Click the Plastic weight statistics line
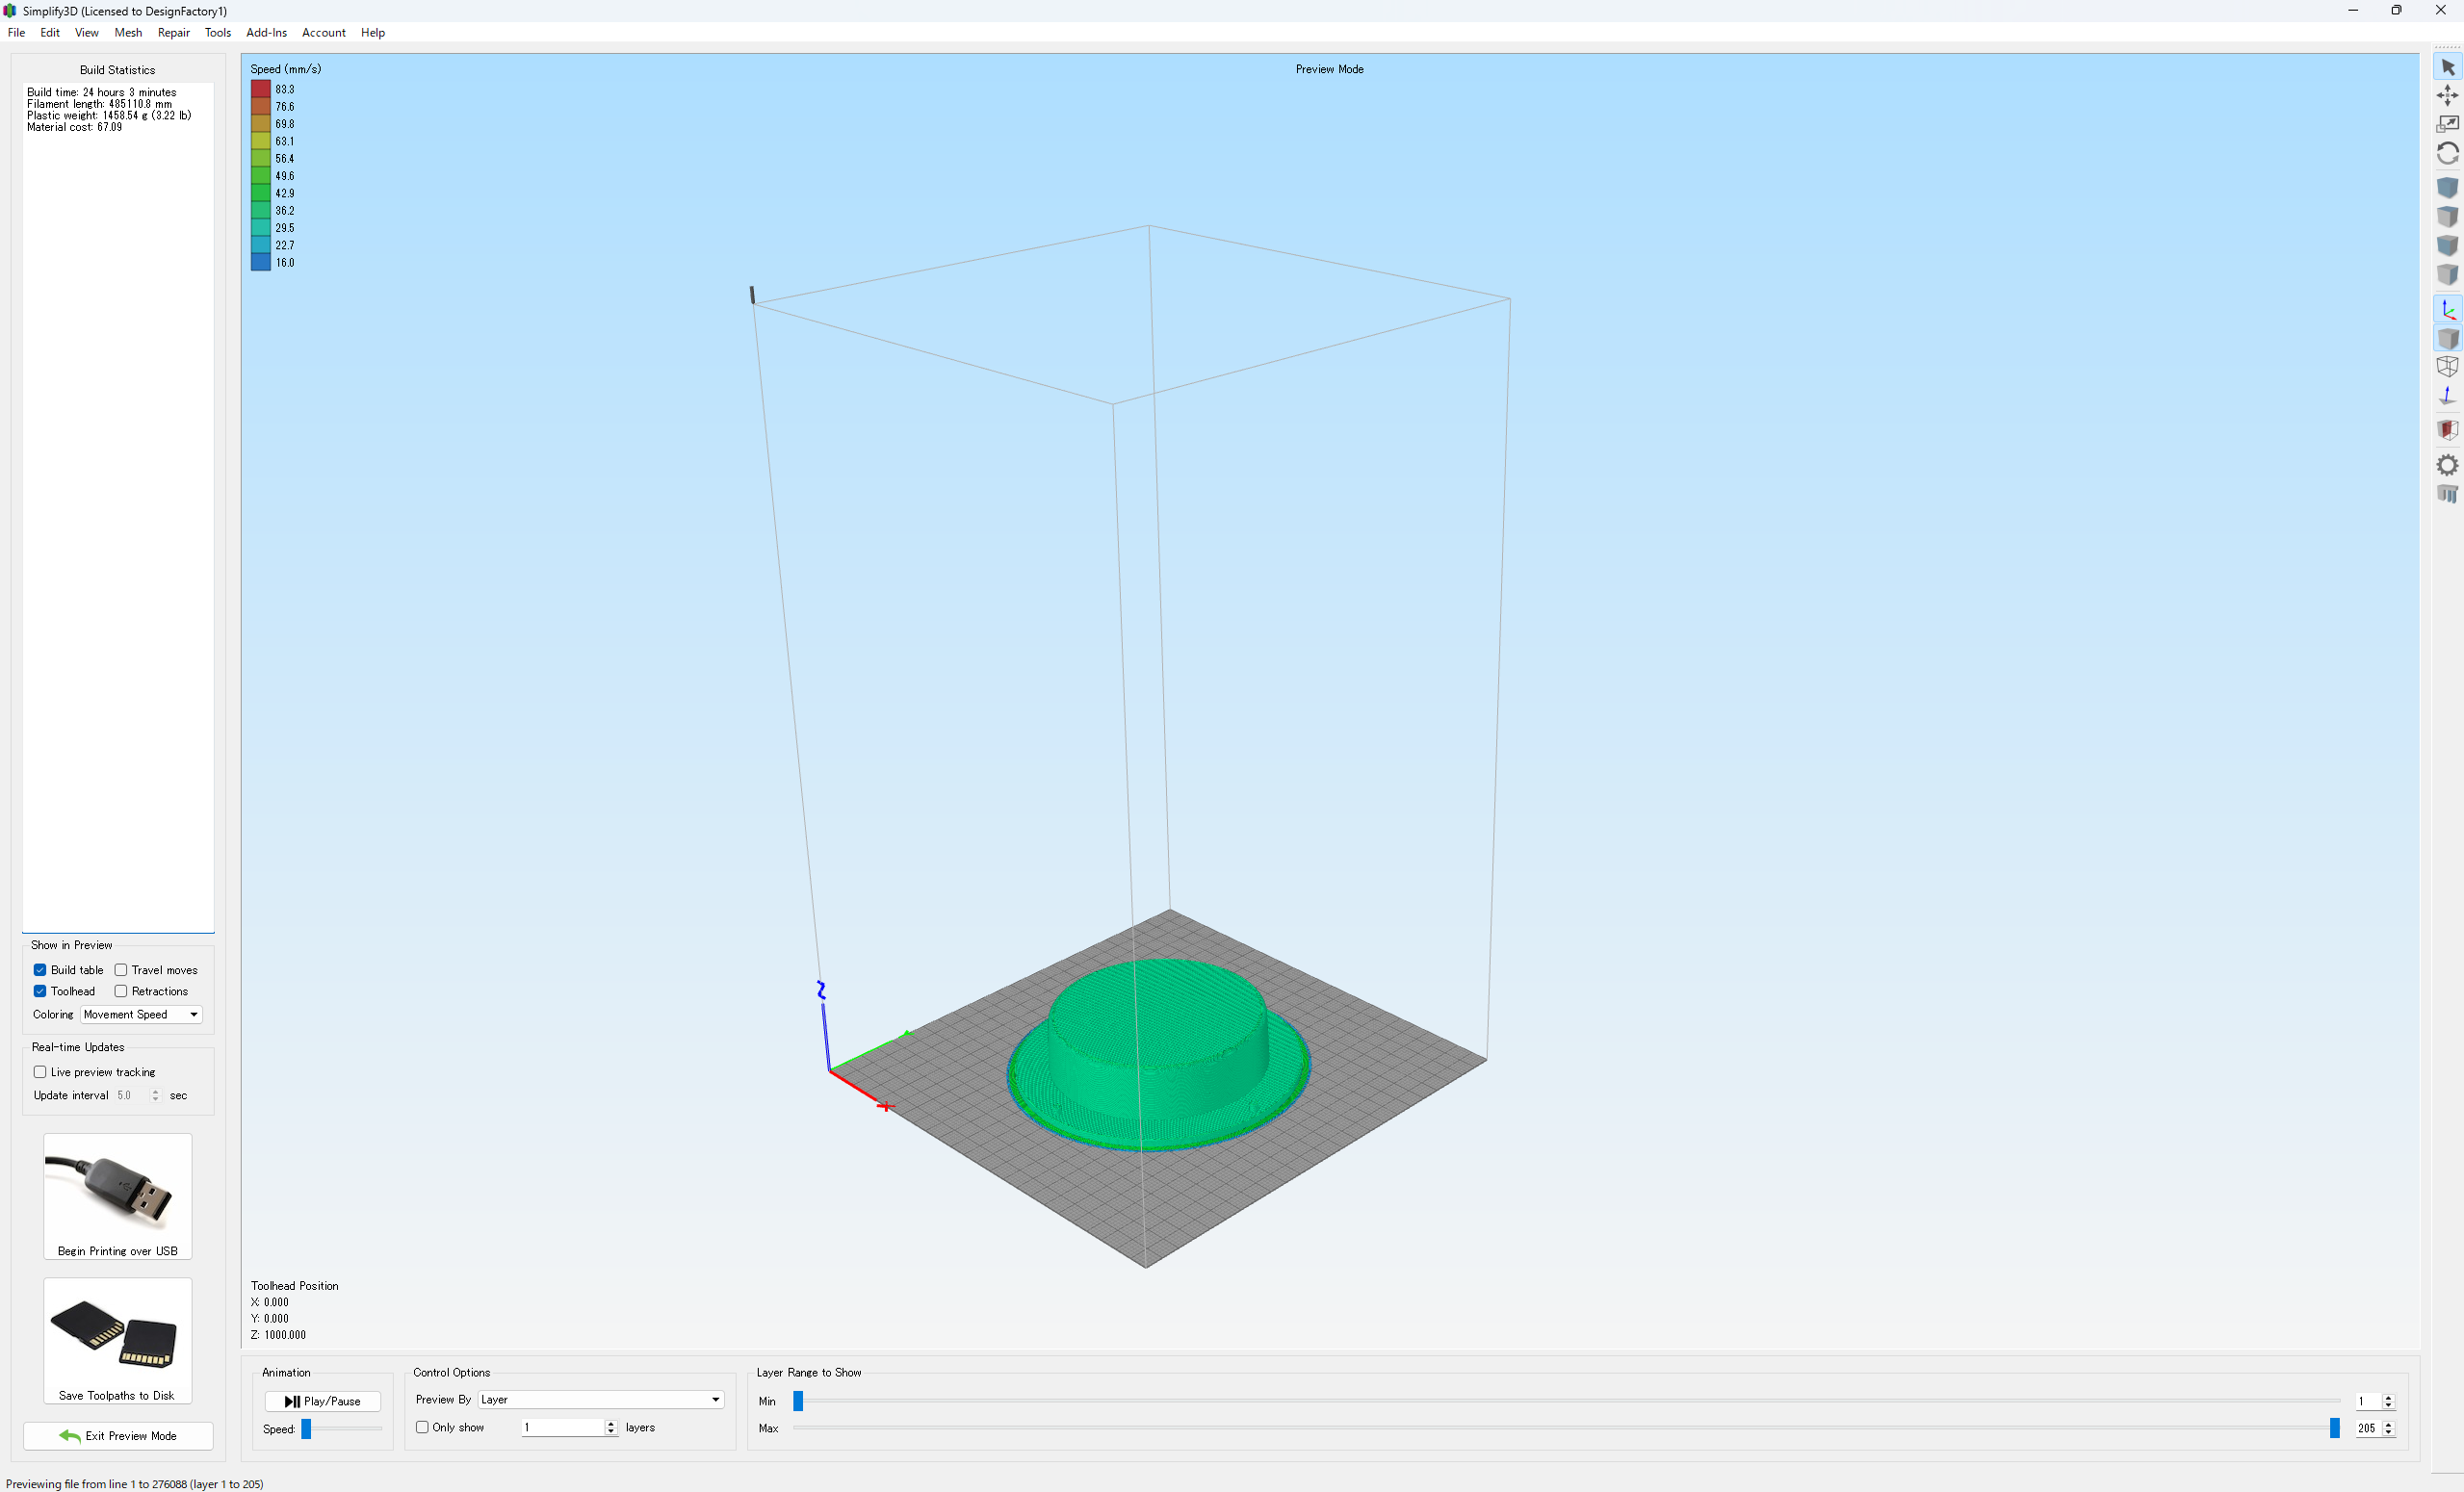This screenshot has height=1492, width=2464. 109,115
